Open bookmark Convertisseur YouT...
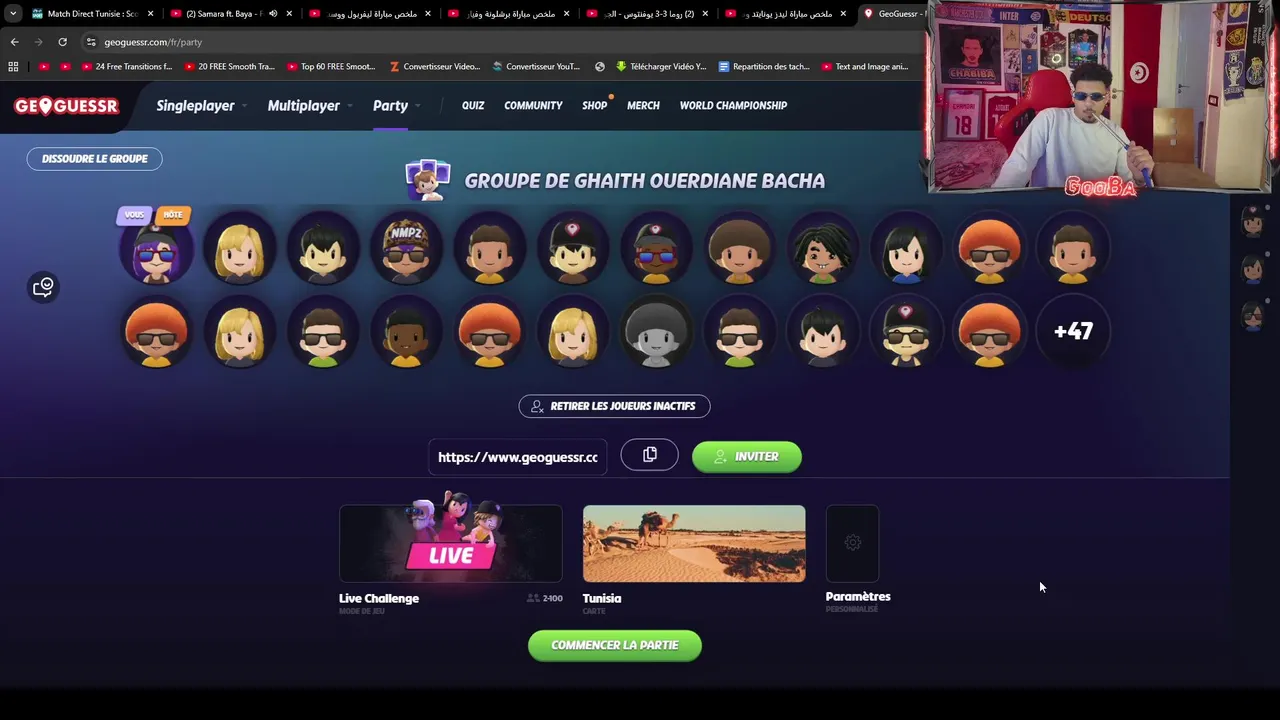 click(x=536, y=67)
